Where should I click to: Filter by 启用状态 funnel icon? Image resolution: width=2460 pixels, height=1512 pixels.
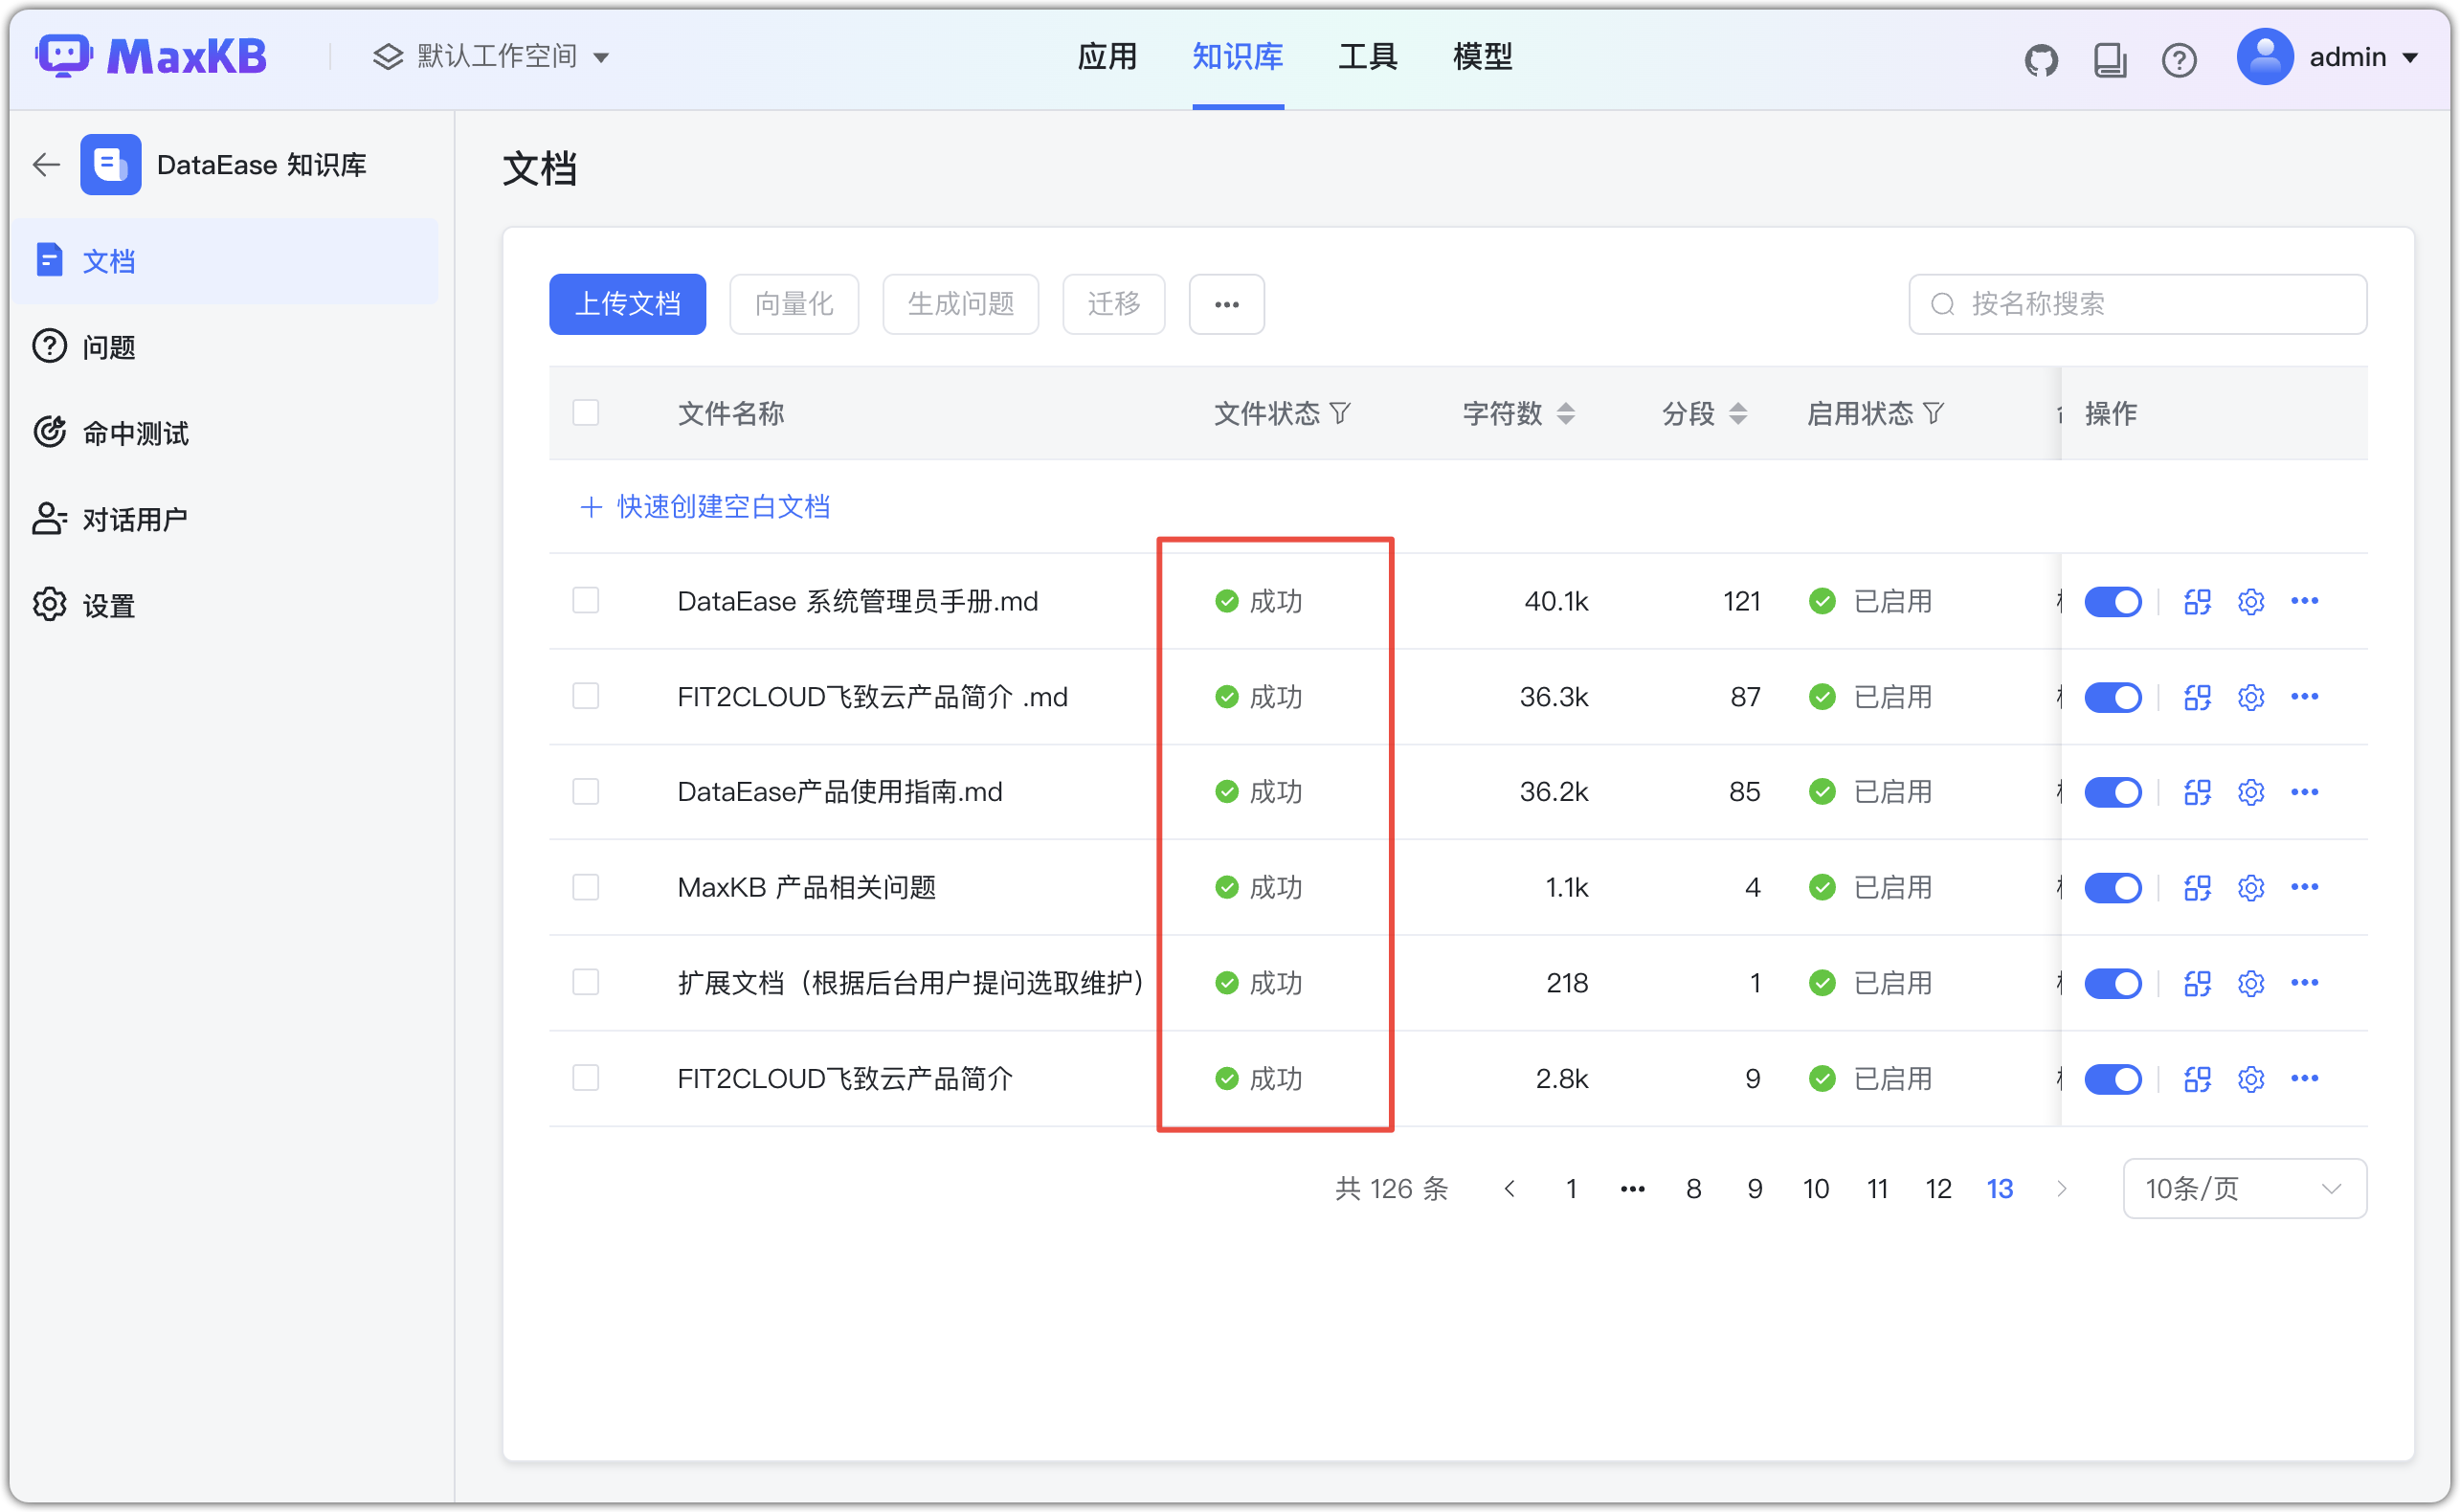1933,413
